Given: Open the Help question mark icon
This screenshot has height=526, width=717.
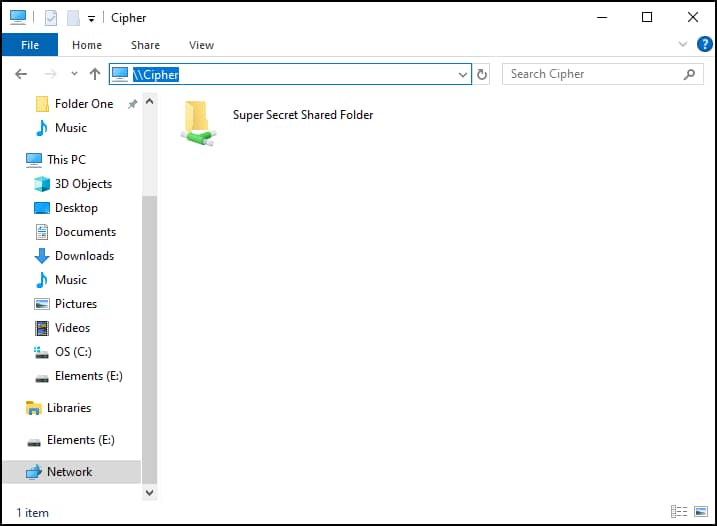Looking at the screenshot, I should (704, 44).
